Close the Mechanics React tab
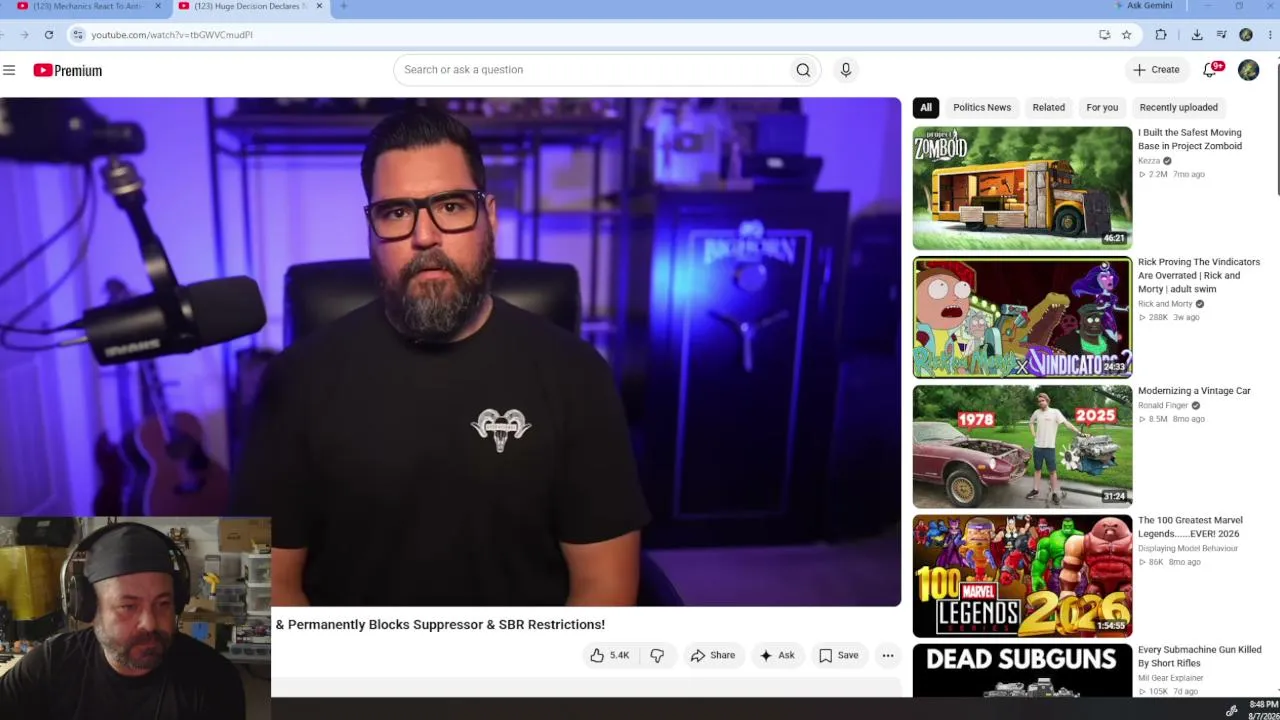This screenshot has width=1280, height=720. (x=157, y=6)
